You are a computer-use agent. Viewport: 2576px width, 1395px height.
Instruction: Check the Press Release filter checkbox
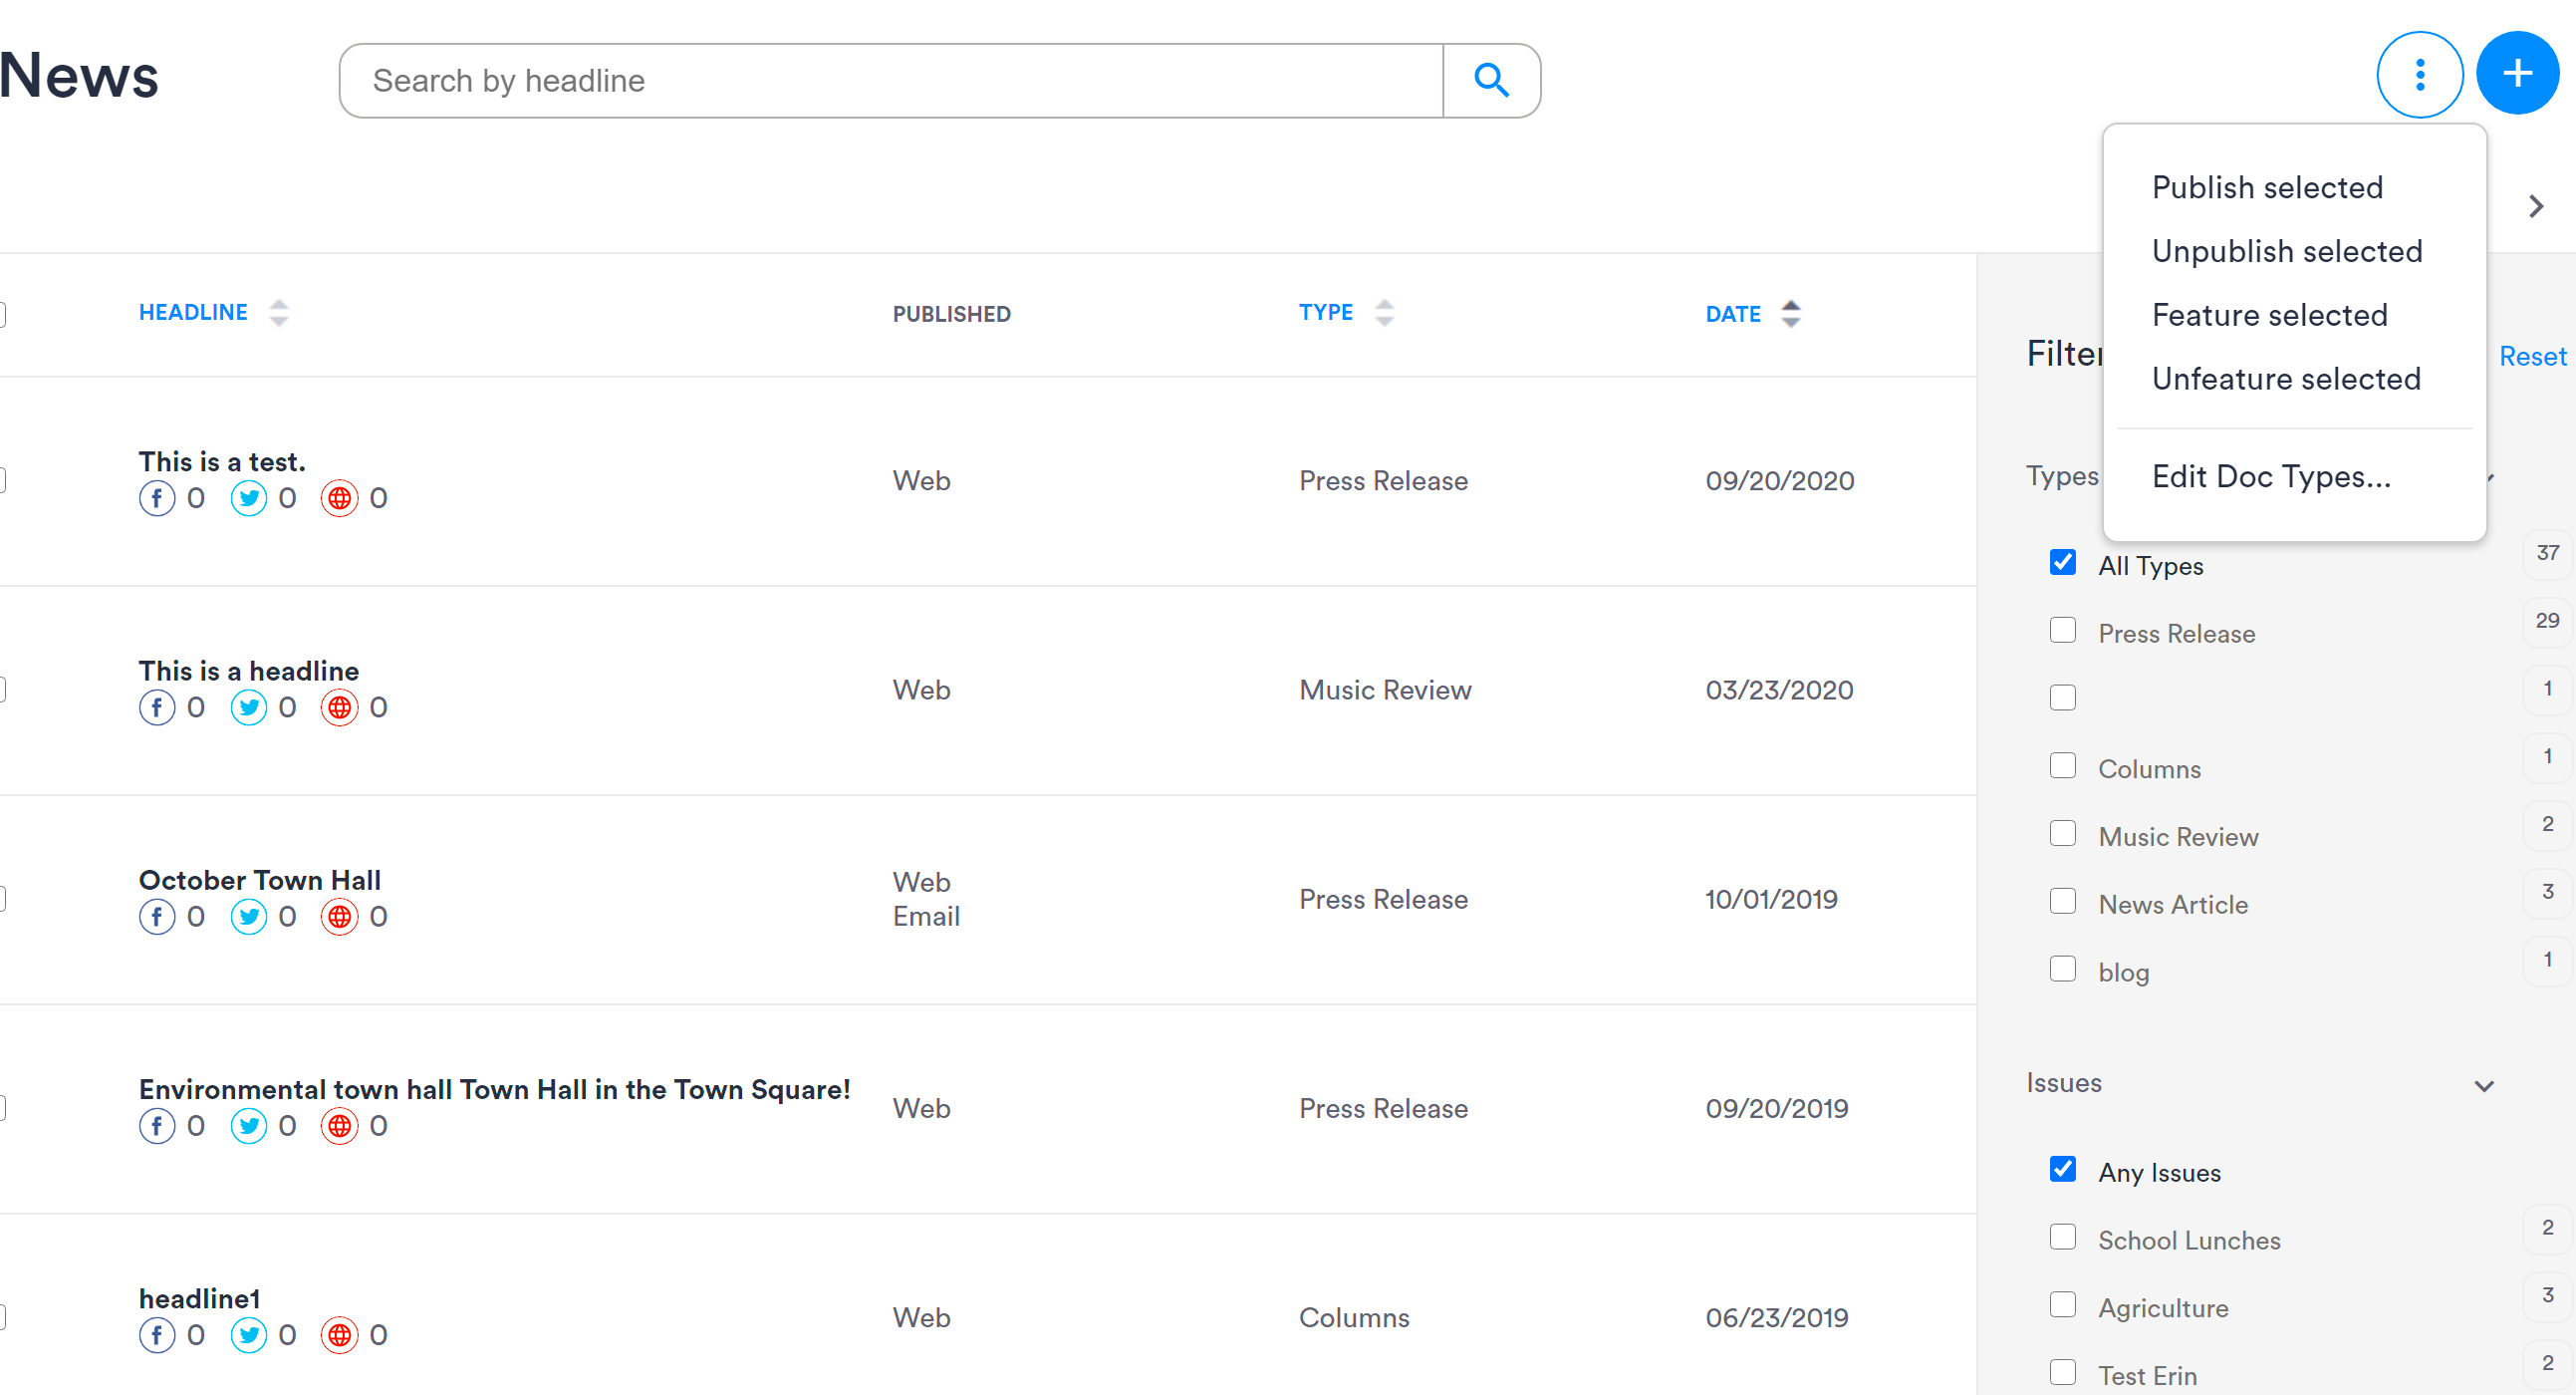[x=2062, y=631]
